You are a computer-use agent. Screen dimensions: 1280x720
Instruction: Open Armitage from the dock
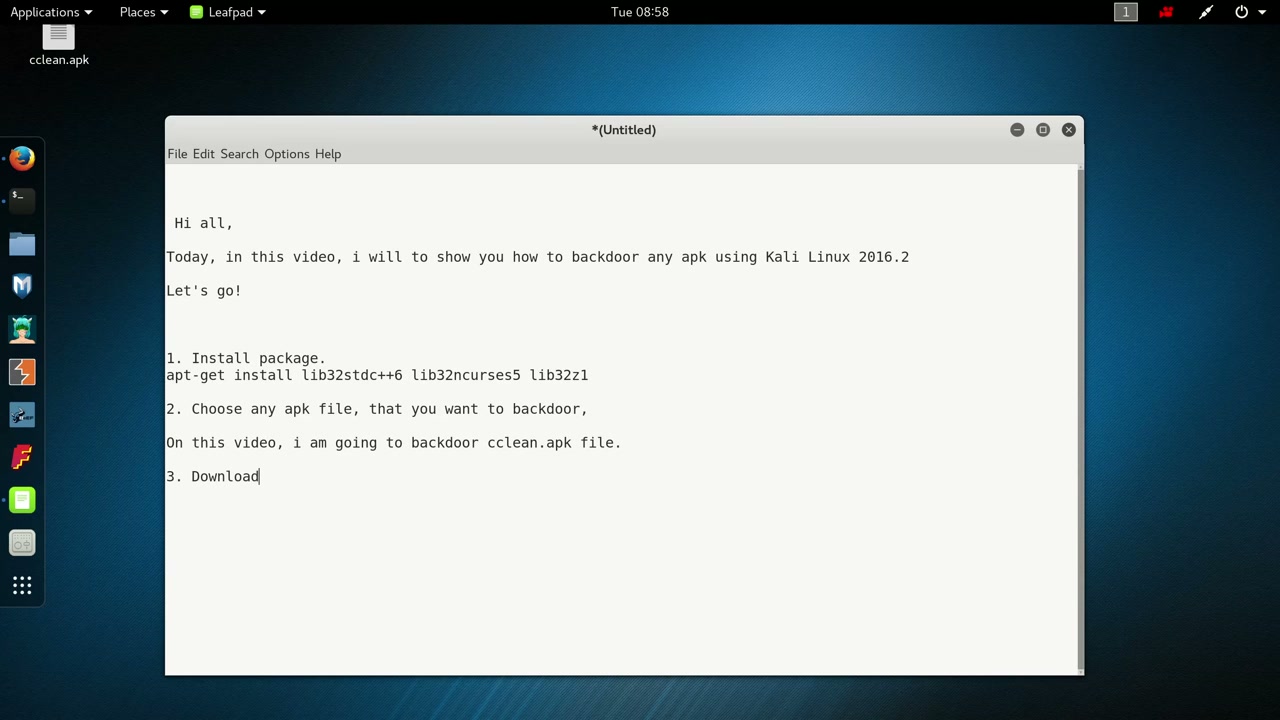22,329
